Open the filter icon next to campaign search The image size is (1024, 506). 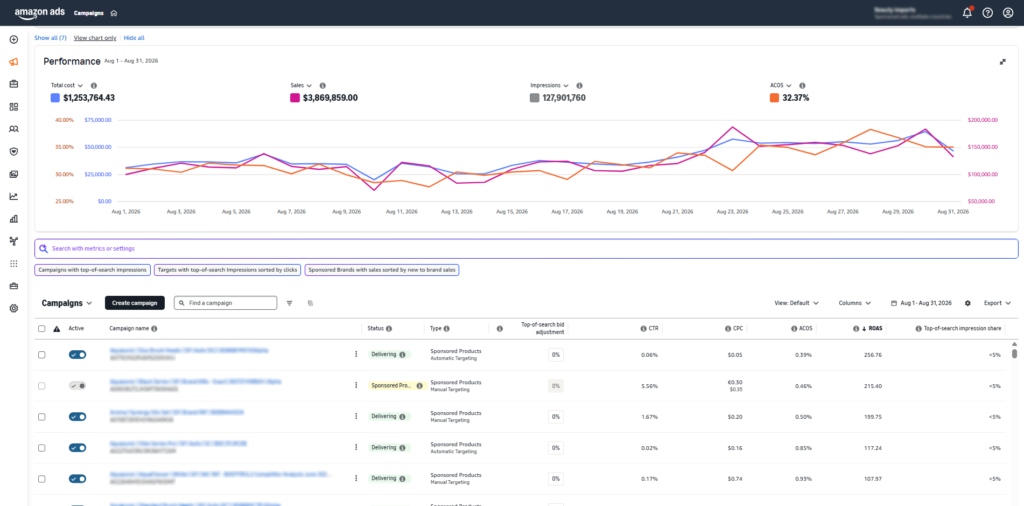coord(289,303)
